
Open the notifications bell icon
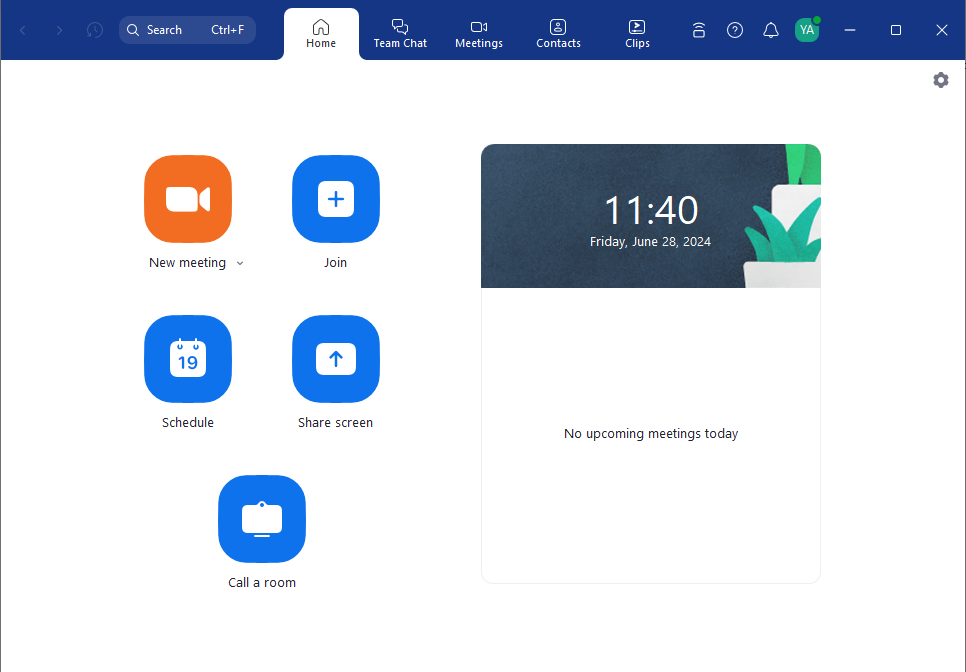click(x=770, y=30)
